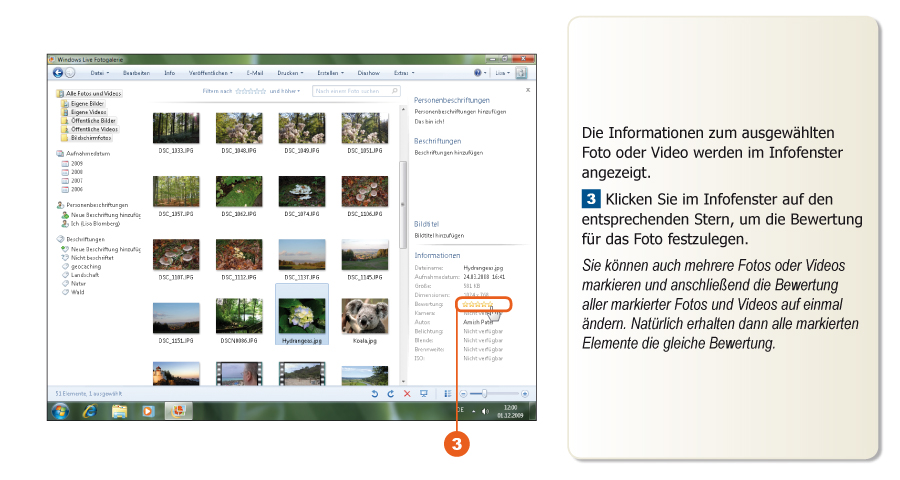Click 'Personenbeschriftungen hinzufügen' link
Viewport: 900px width, 480px height.
coord(459,112)
